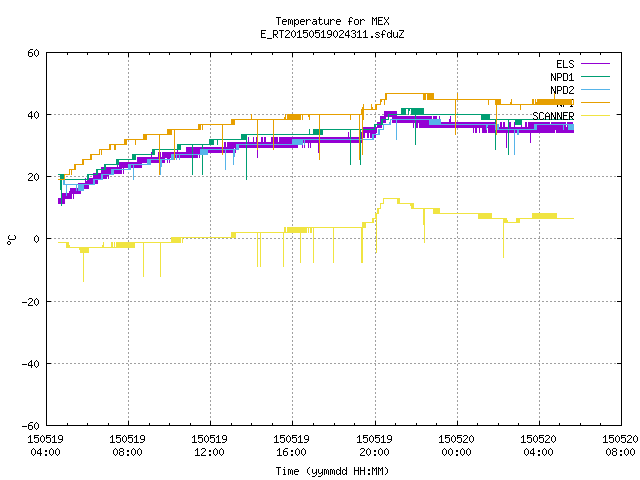
Task: Click the y-axis tick label 0
Action: (37, 239)
